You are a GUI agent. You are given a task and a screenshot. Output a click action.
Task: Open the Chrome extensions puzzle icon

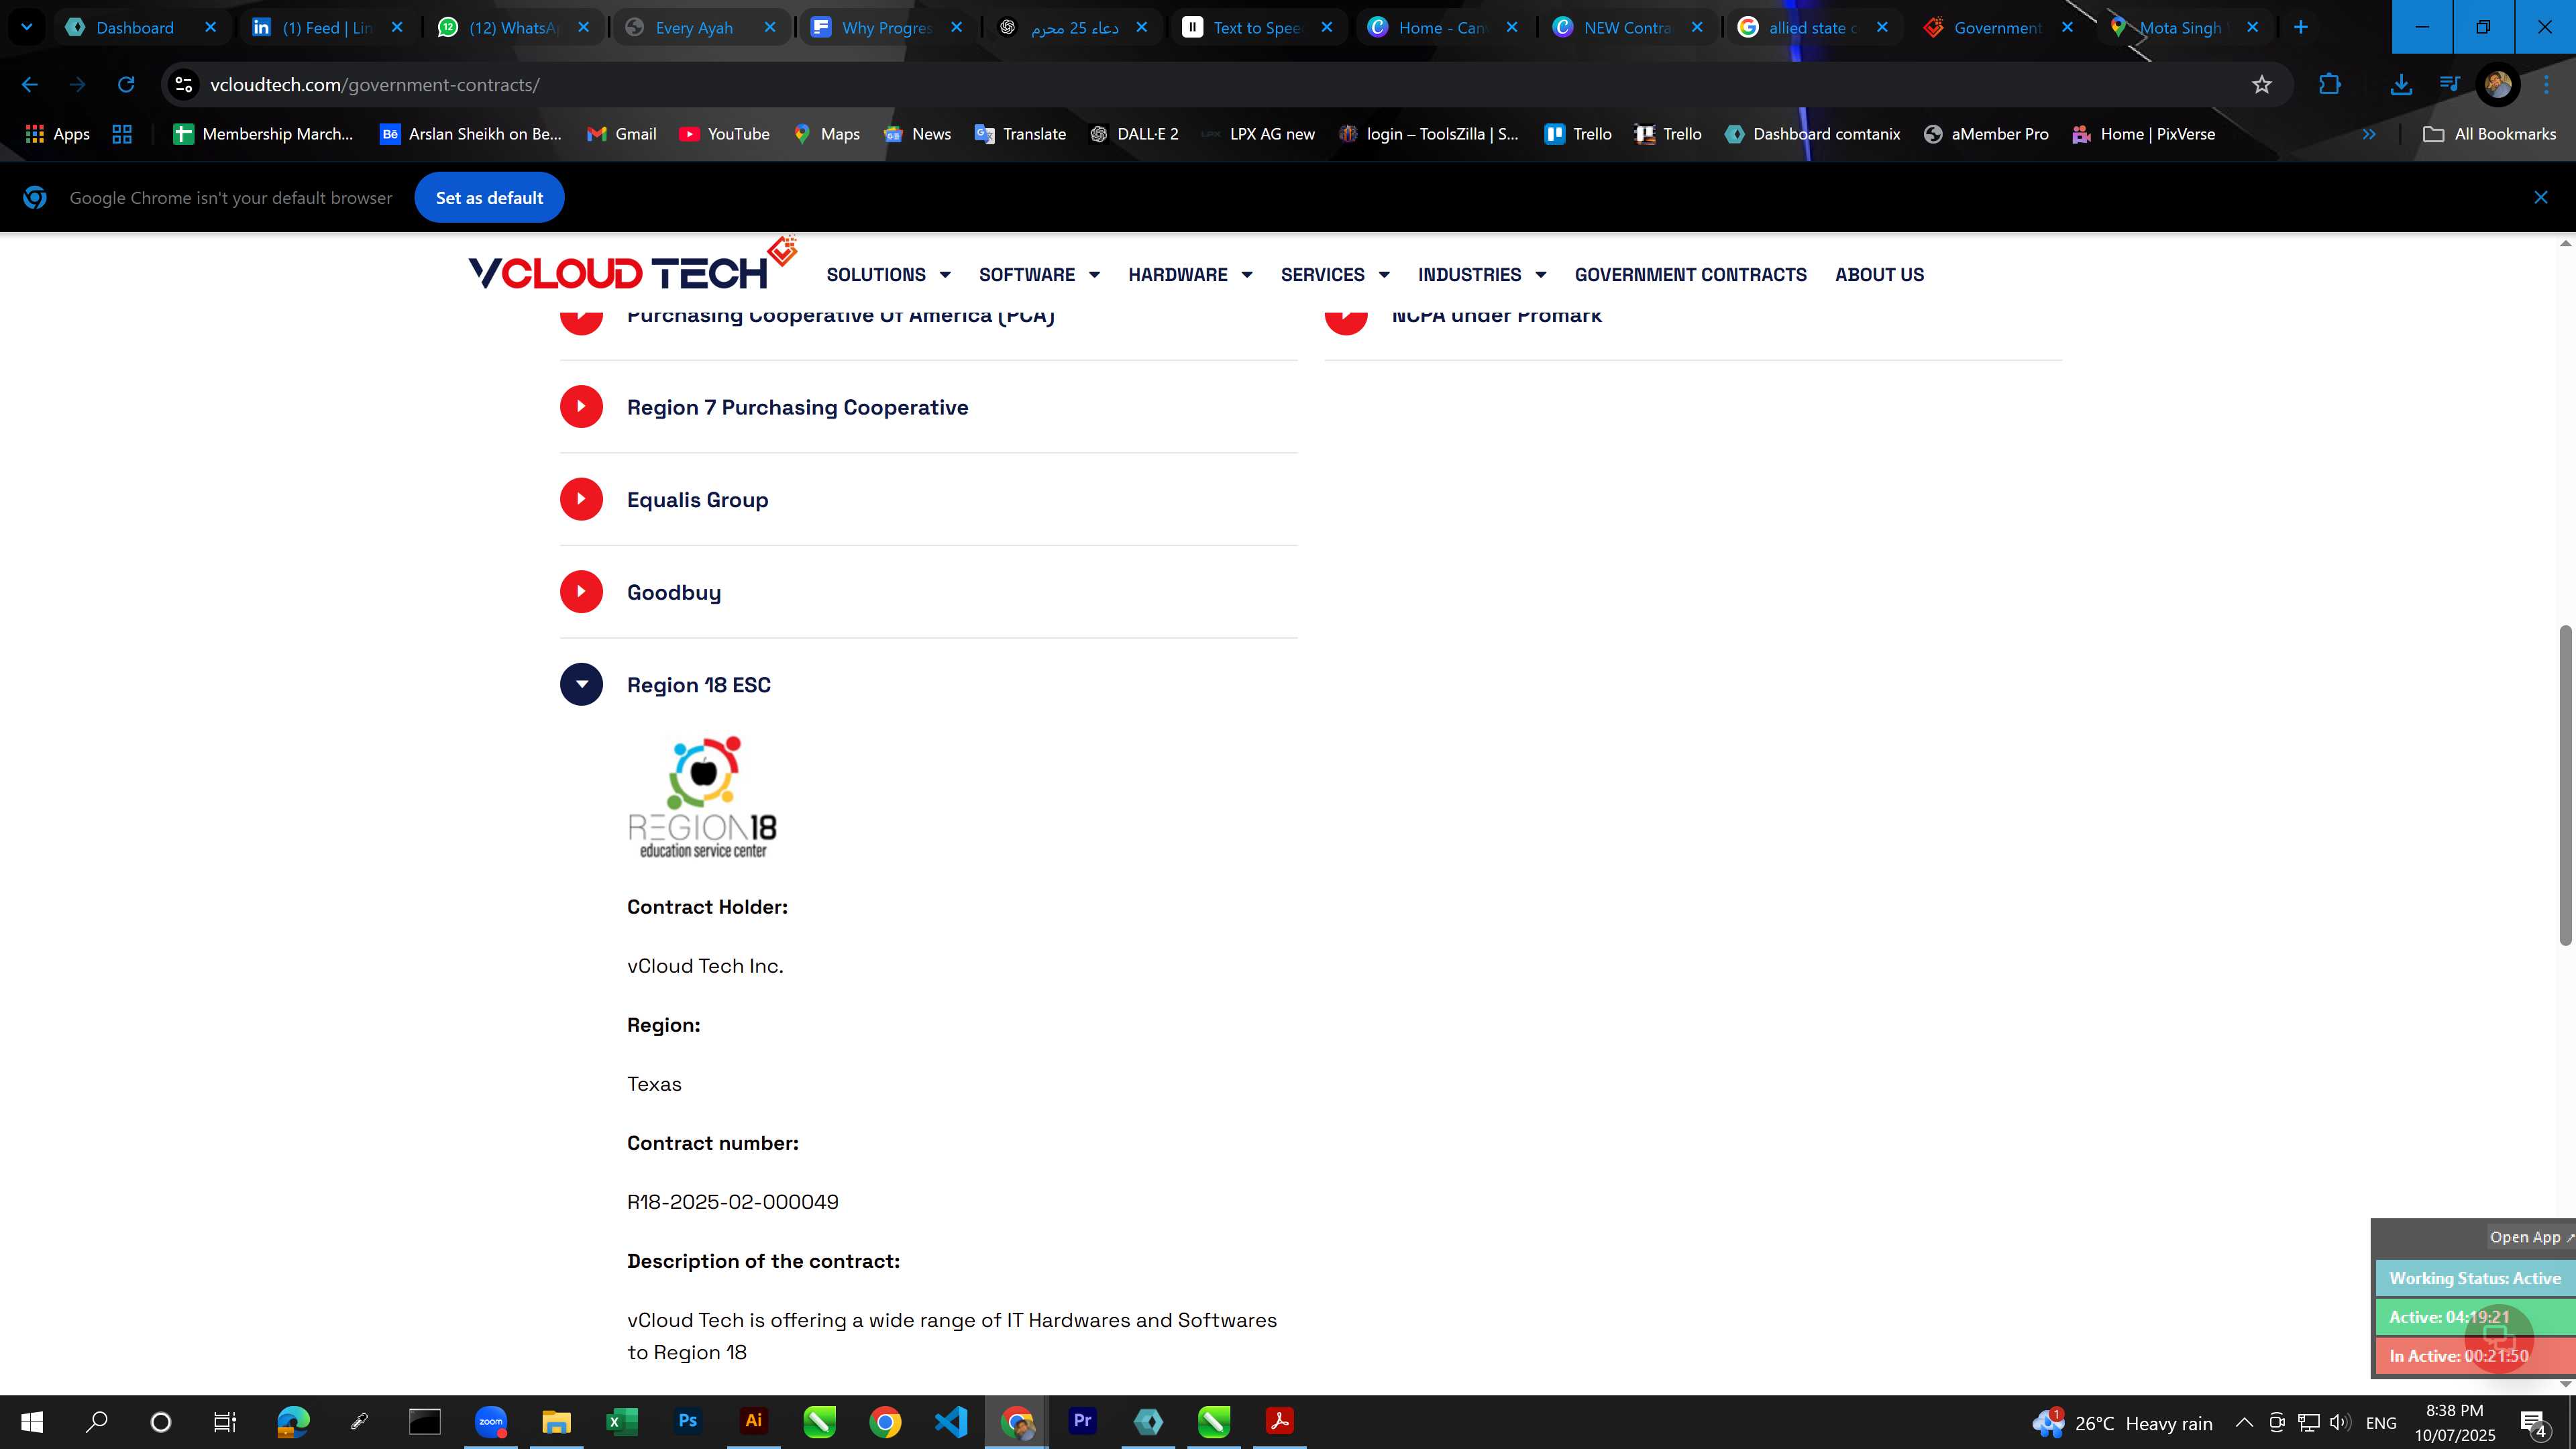pos(2330,85)
